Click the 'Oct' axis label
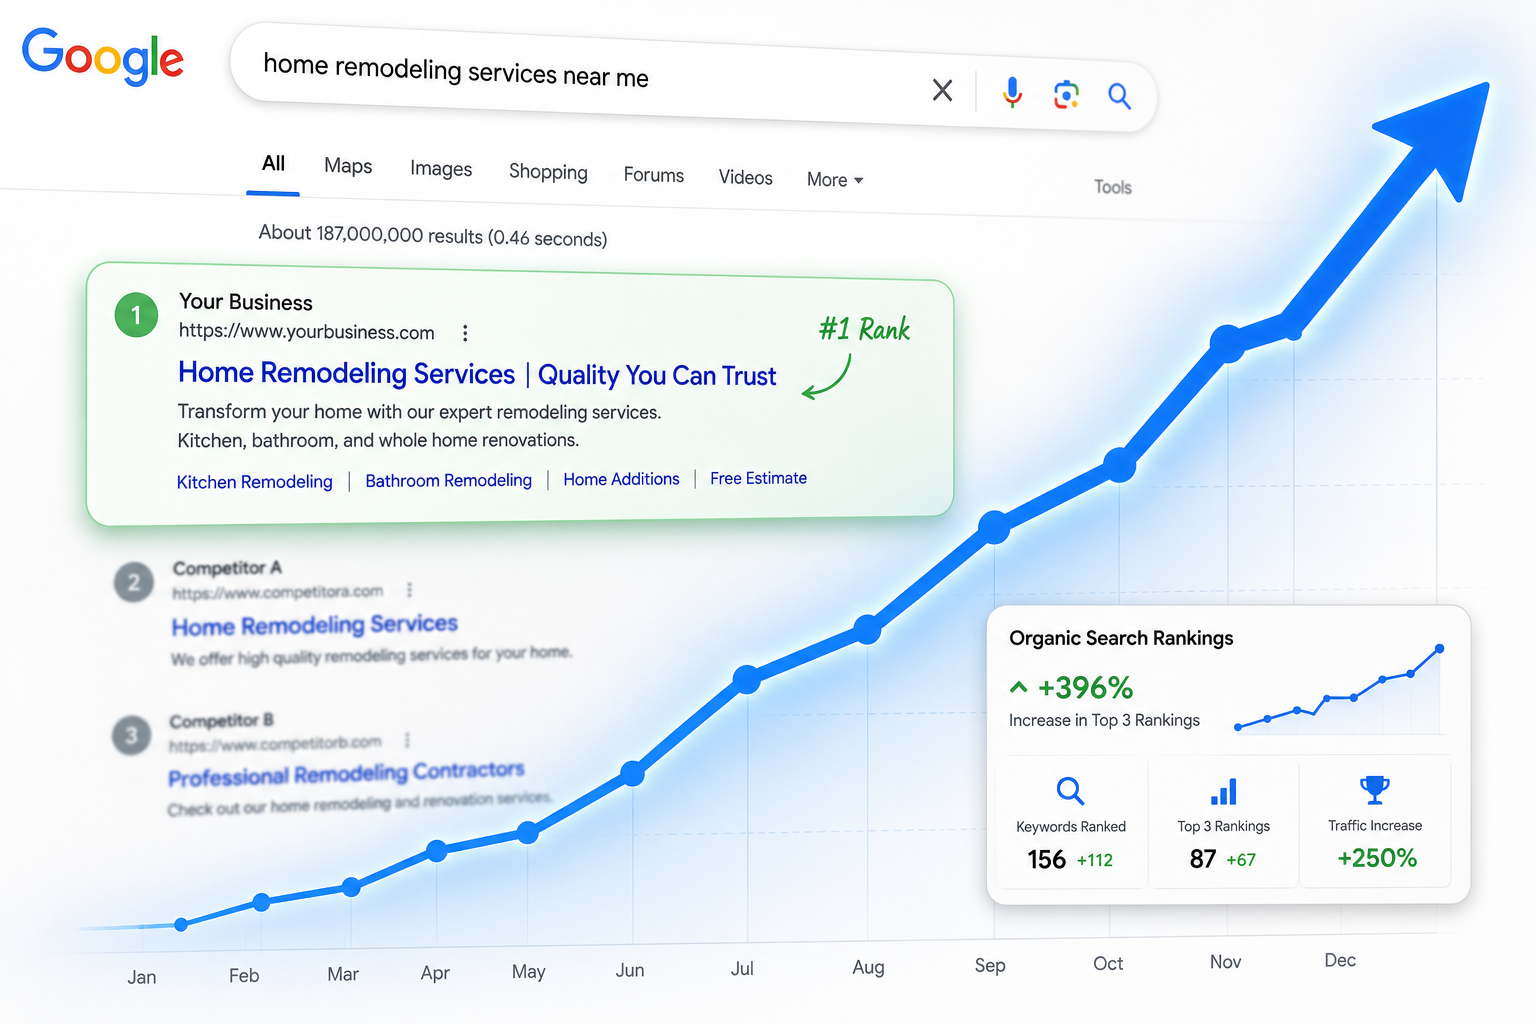Viewport: 1536px width, 1024px height. (1108, 963)
